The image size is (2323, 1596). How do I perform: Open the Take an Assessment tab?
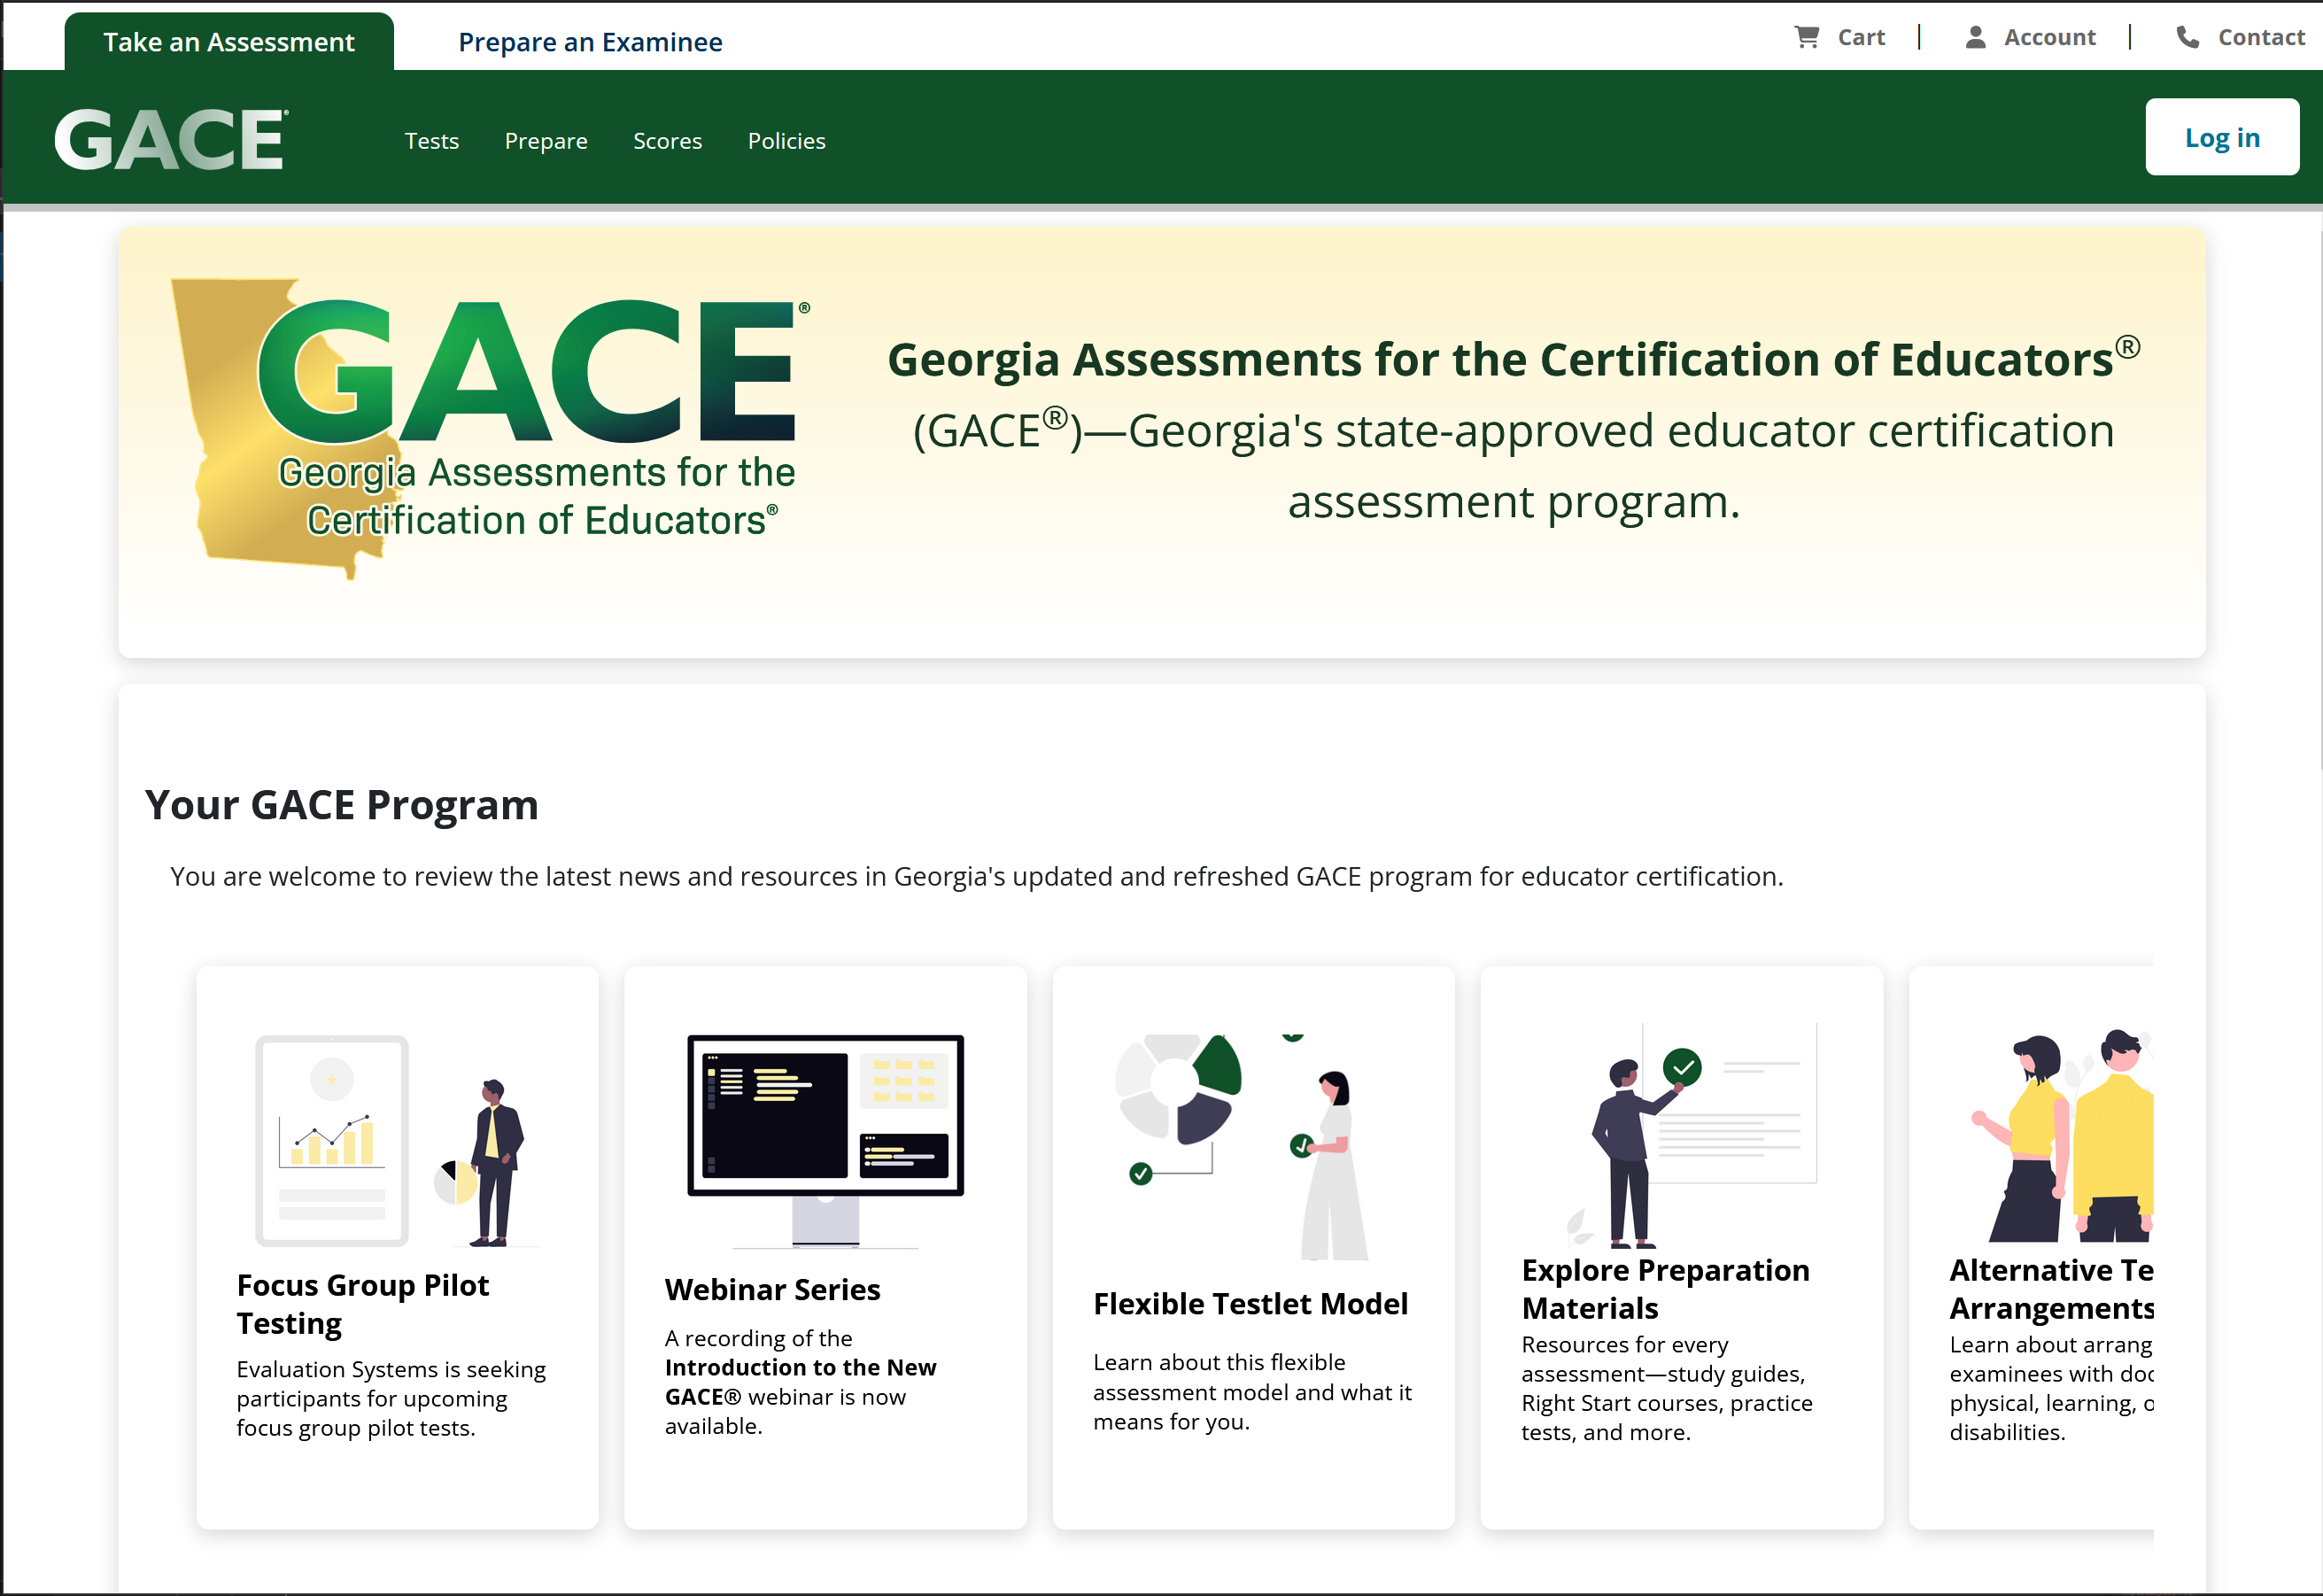point(229,42)
